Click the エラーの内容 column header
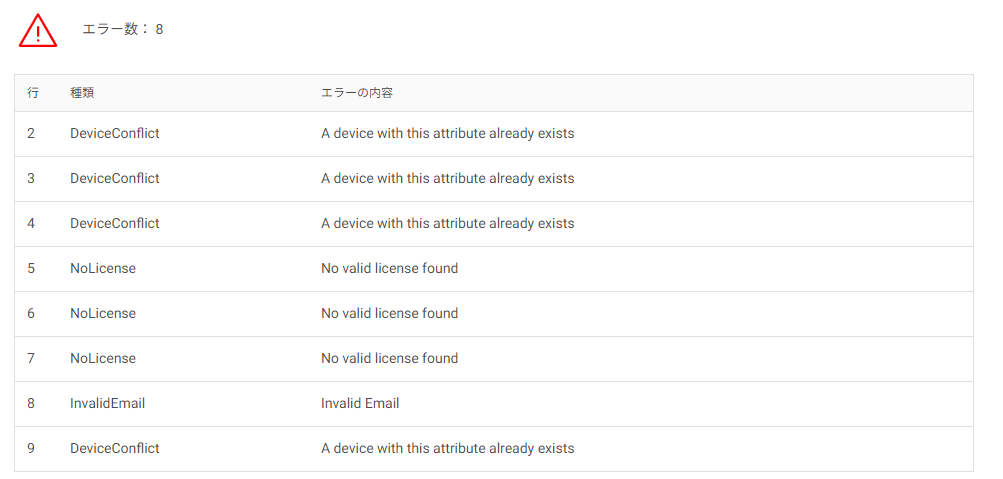This screenshot has height=479, width=1003. (356, 93)
